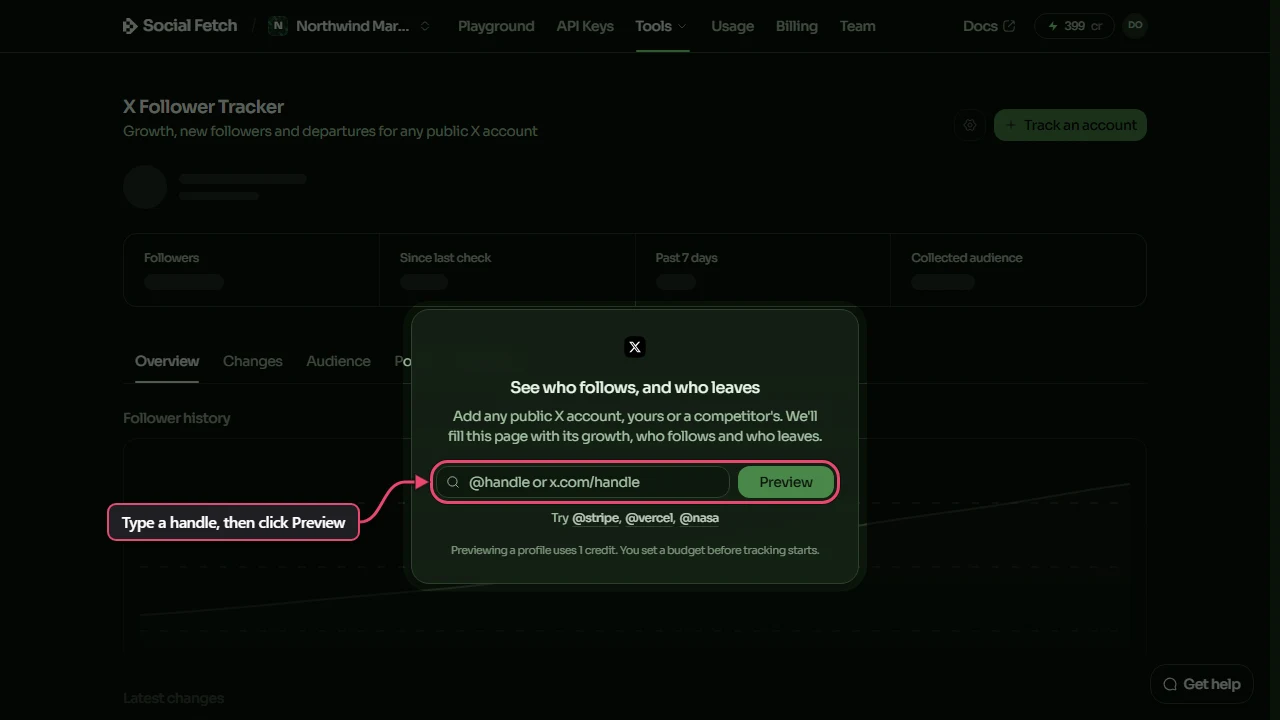Switch to the Overview tab

(x=167, y=361)
